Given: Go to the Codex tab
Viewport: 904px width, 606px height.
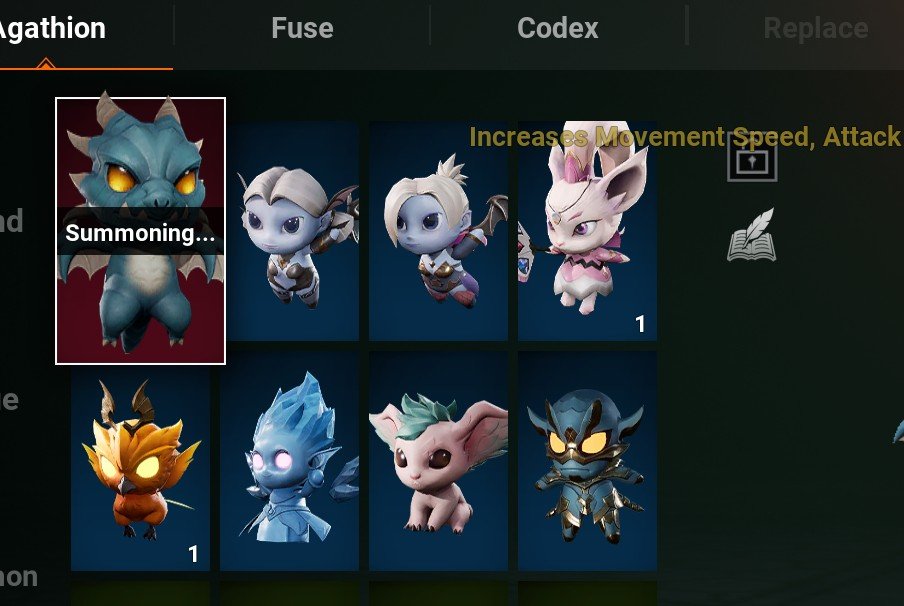Looking at the screenshot, I should coord(558,28).
